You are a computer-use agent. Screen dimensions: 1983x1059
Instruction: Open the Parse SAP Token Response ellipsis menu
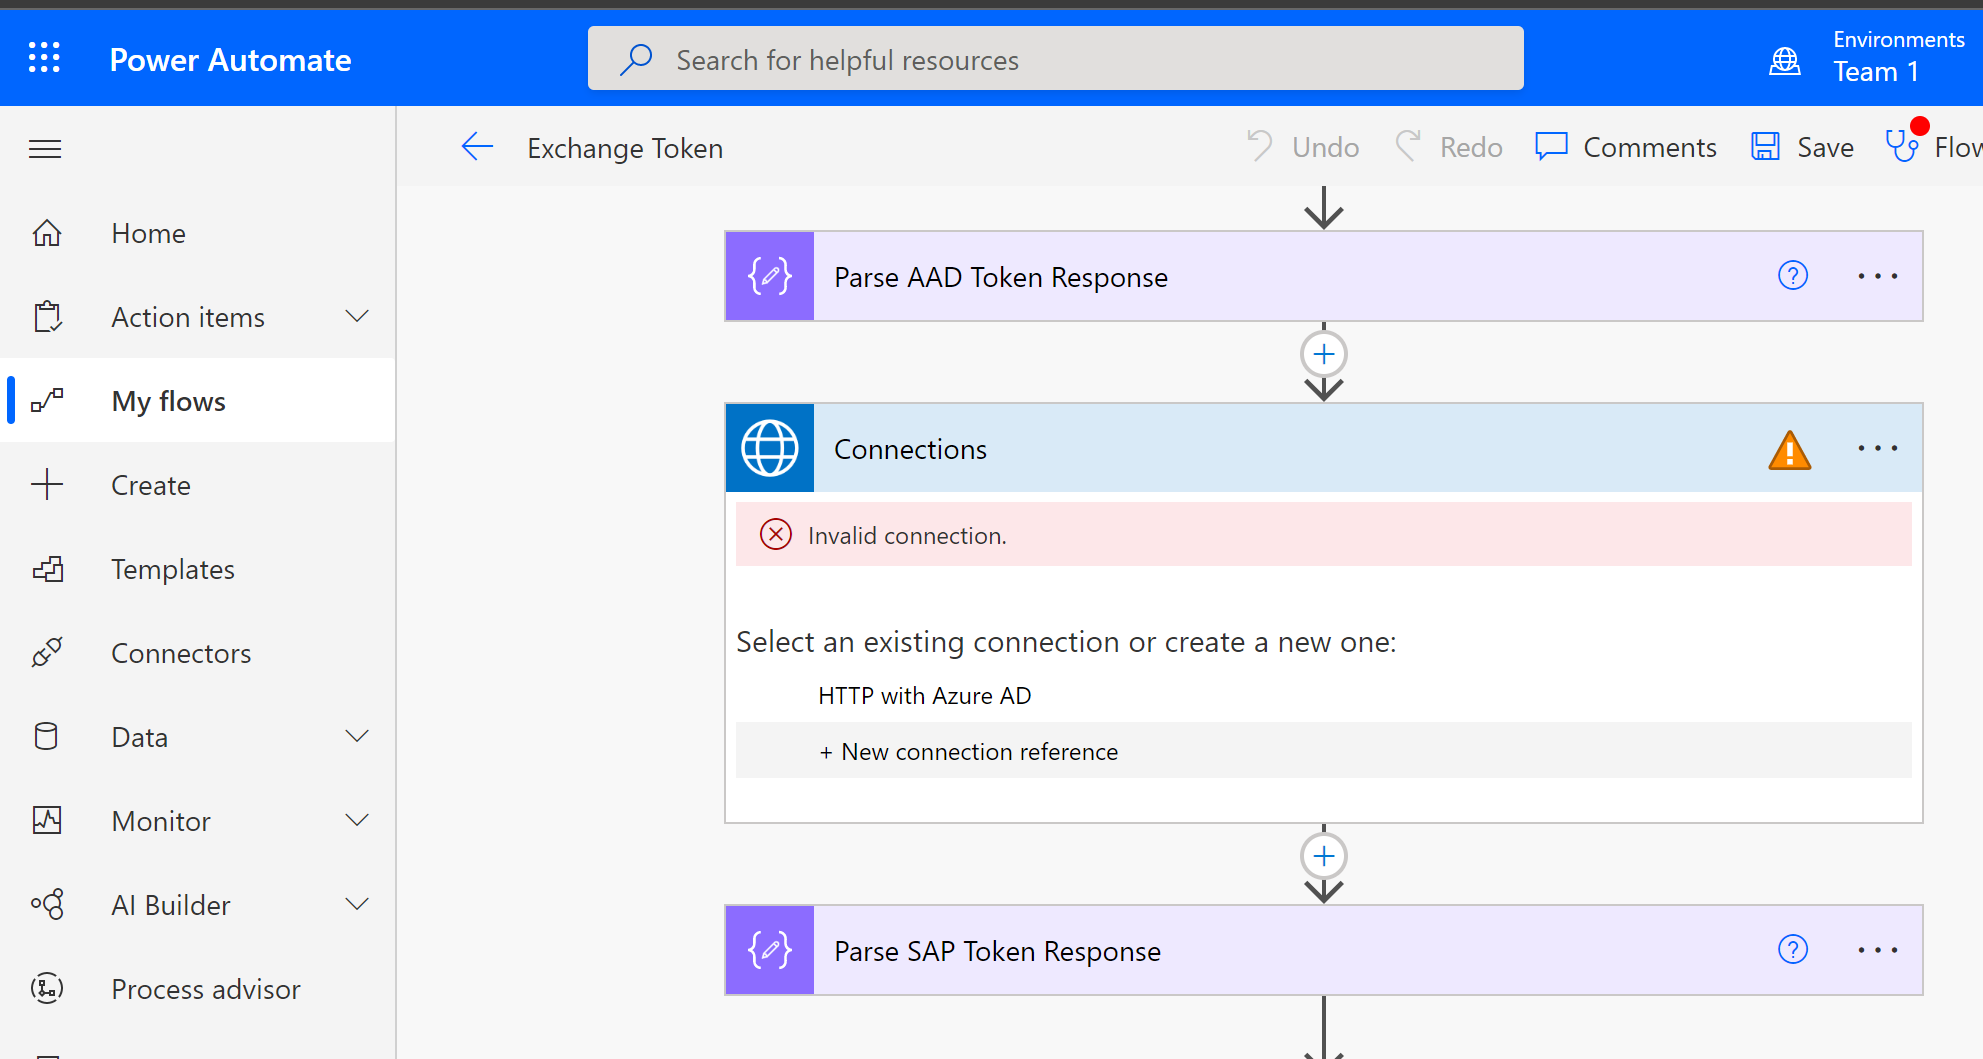[x=1878, y=950]
